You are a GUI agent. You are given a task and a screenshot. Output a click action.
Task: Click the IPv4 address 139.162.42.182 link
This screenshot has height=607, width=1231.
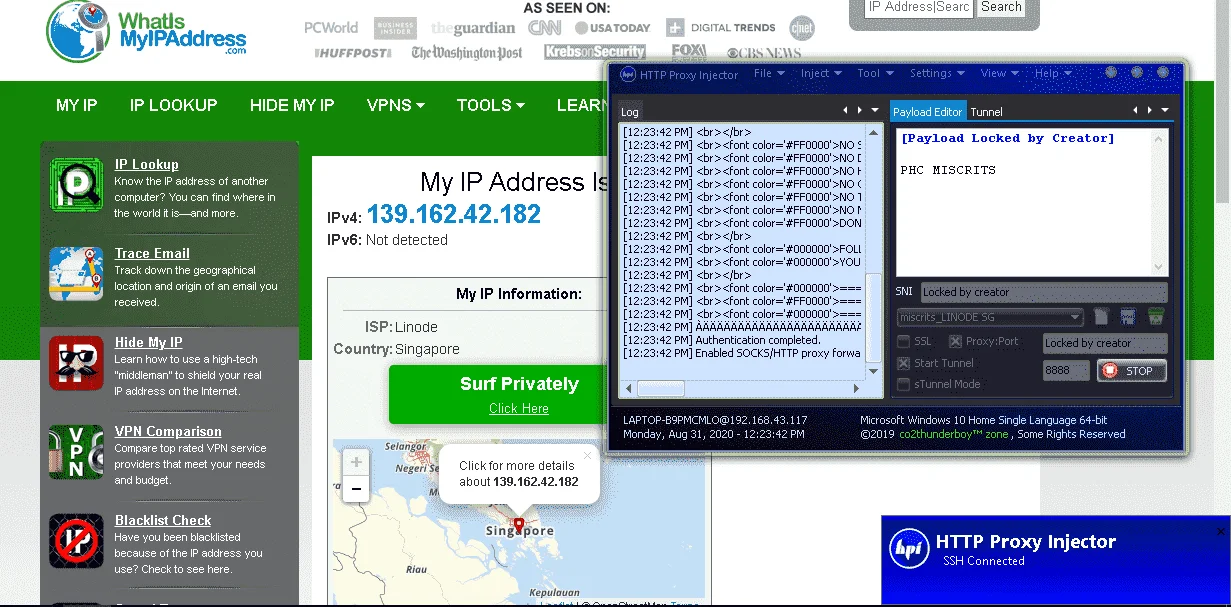point(454,214)
